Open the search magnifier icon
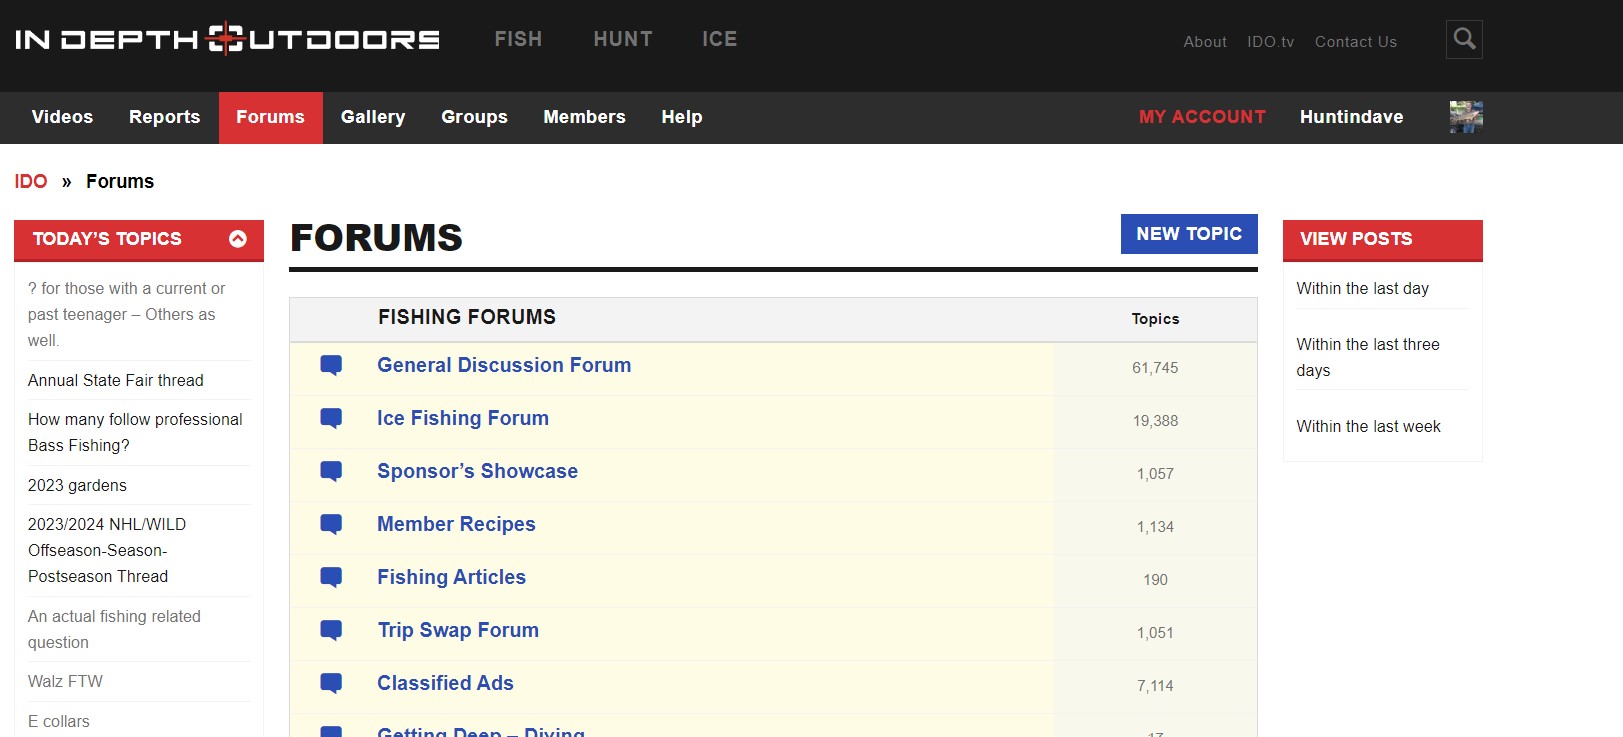1623x737 pixels. 1464,39
